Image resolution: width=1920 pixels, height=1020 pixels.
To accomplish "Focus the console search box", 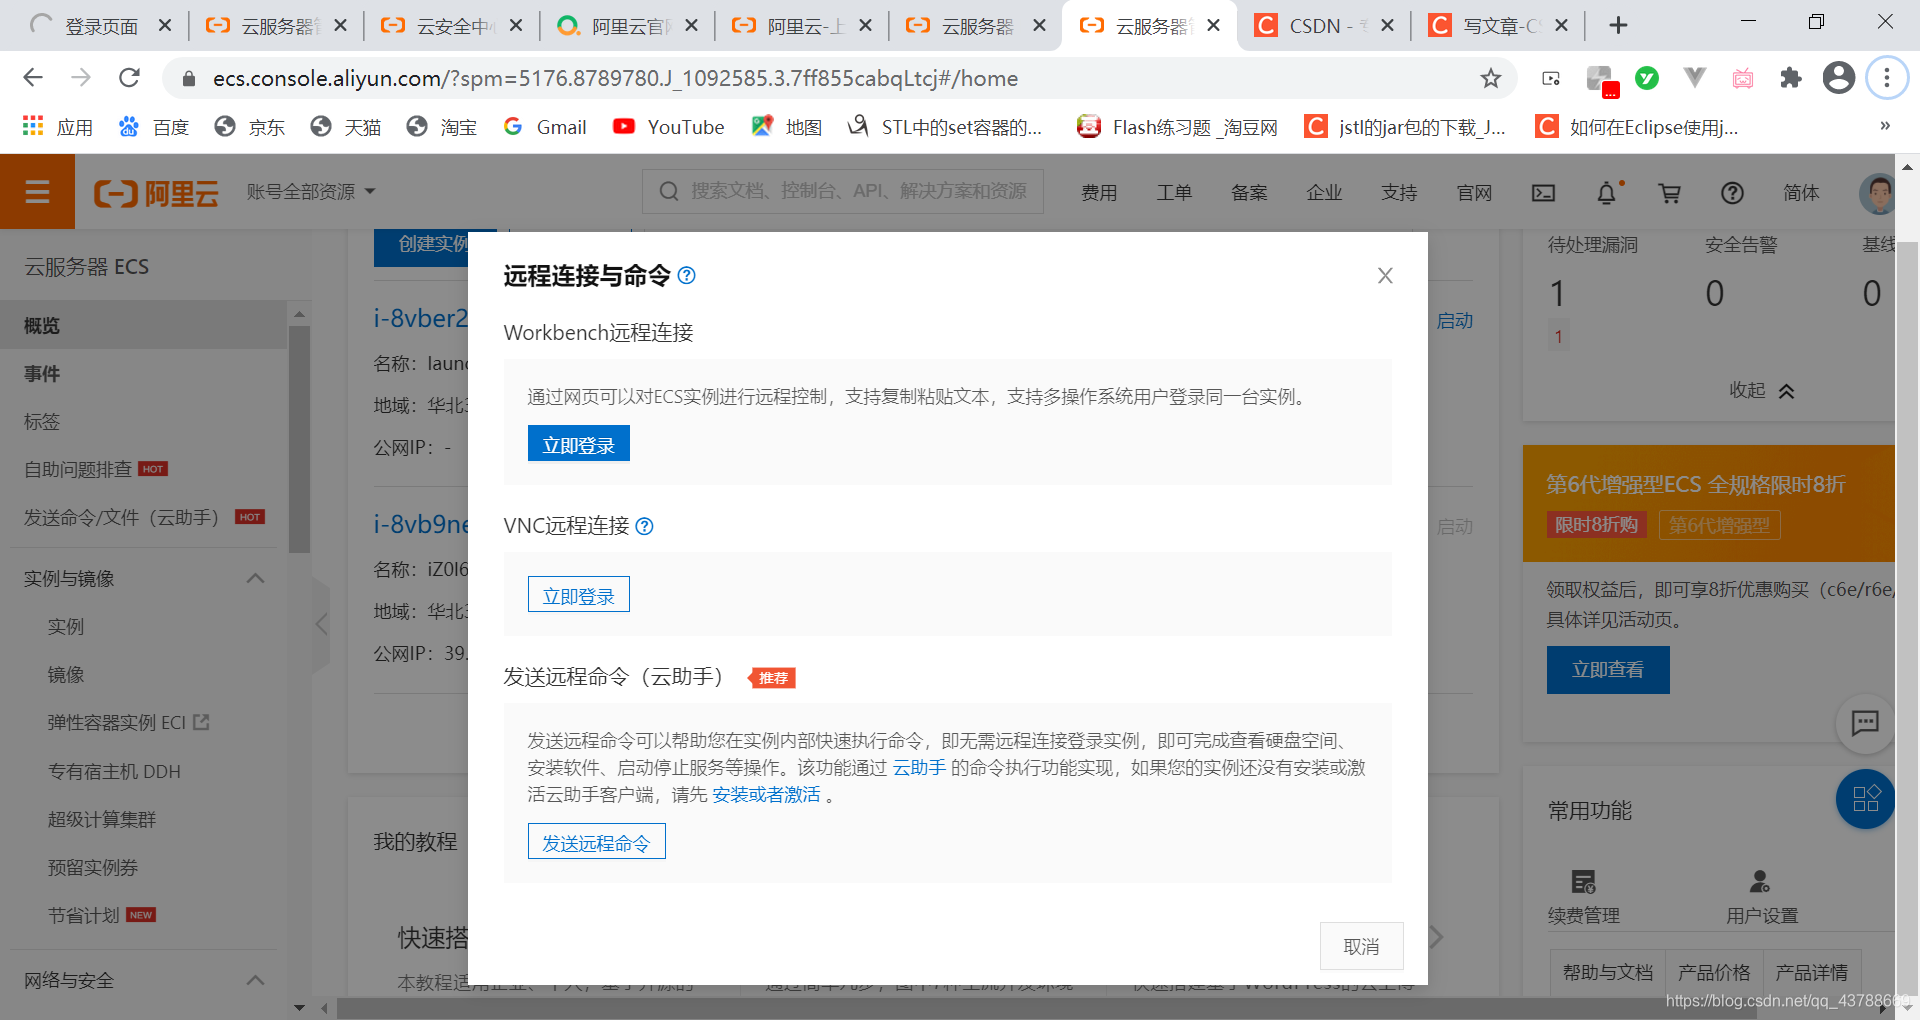I will (842, 191).
